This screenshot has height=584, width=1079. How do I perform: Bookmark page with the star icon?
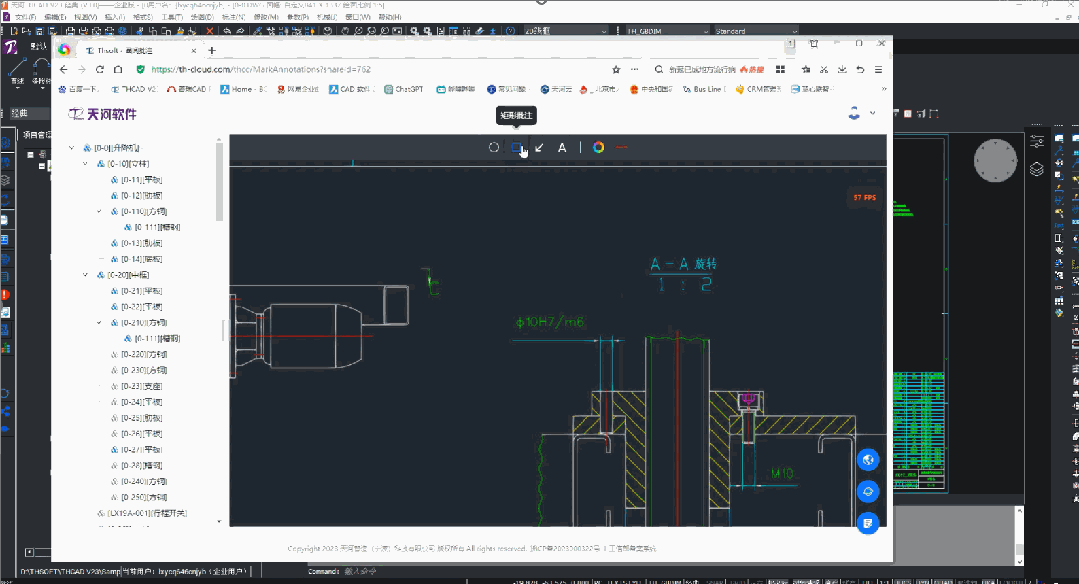click(x=617, y=70)
